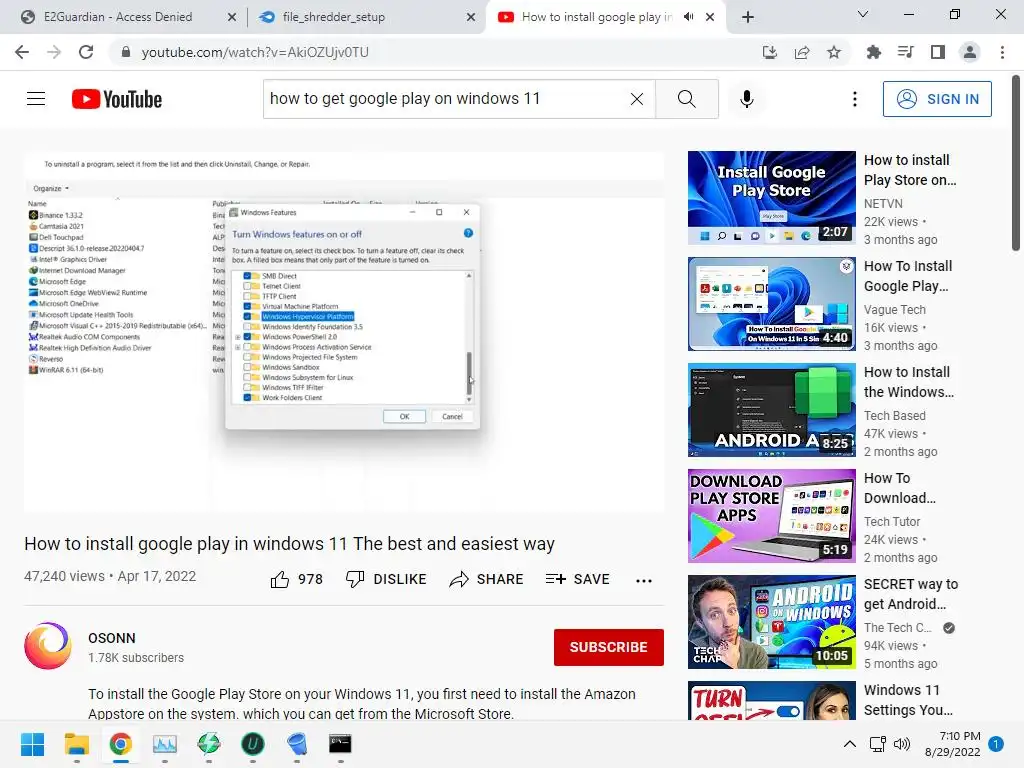The height and width of the screenshot is (768, 1024).
Task: Open 'How To Install Google Play…' title
Action: coord(908,276)
